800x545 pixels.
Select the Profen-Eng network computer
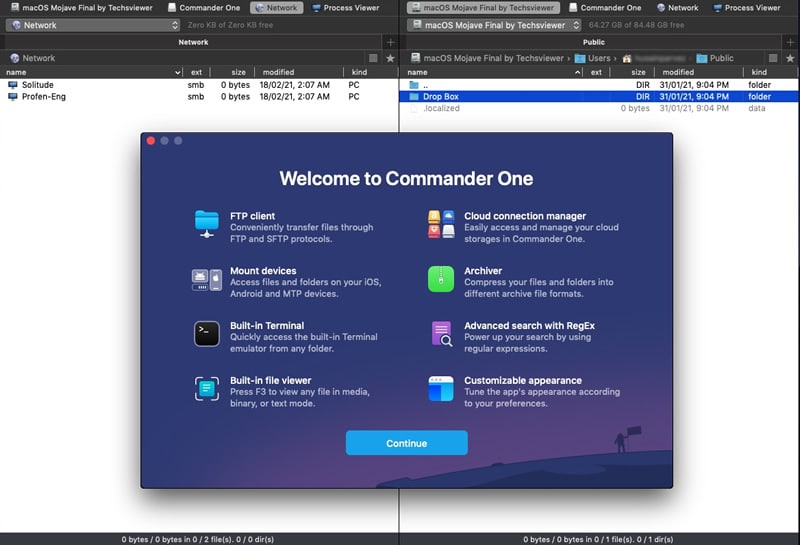click(x=43, y=97)
